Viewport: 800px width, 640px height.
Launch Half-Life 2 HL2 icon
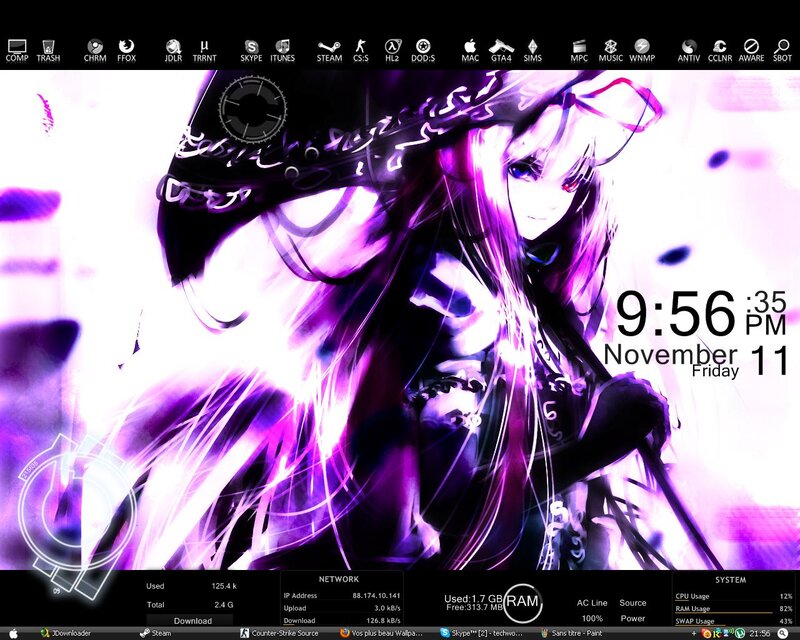point(392,51)
